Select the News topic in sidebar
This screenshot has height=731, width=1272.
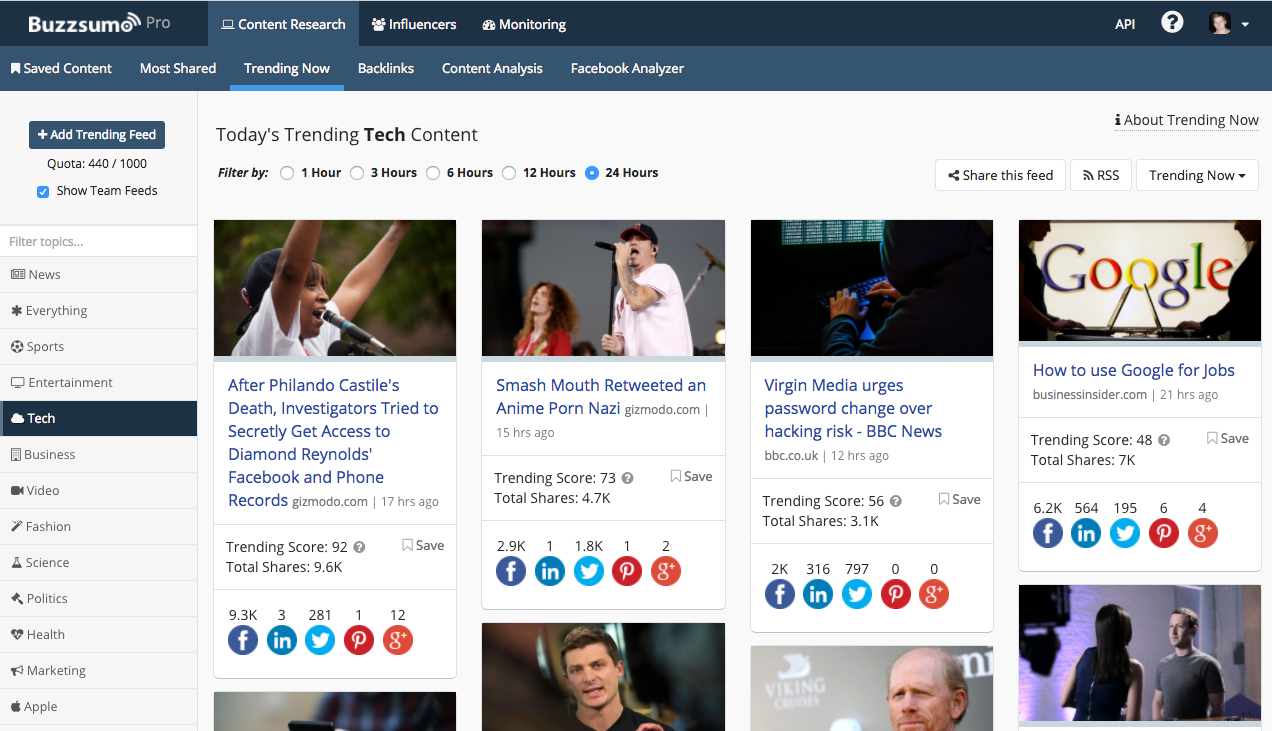pos(98,275)
